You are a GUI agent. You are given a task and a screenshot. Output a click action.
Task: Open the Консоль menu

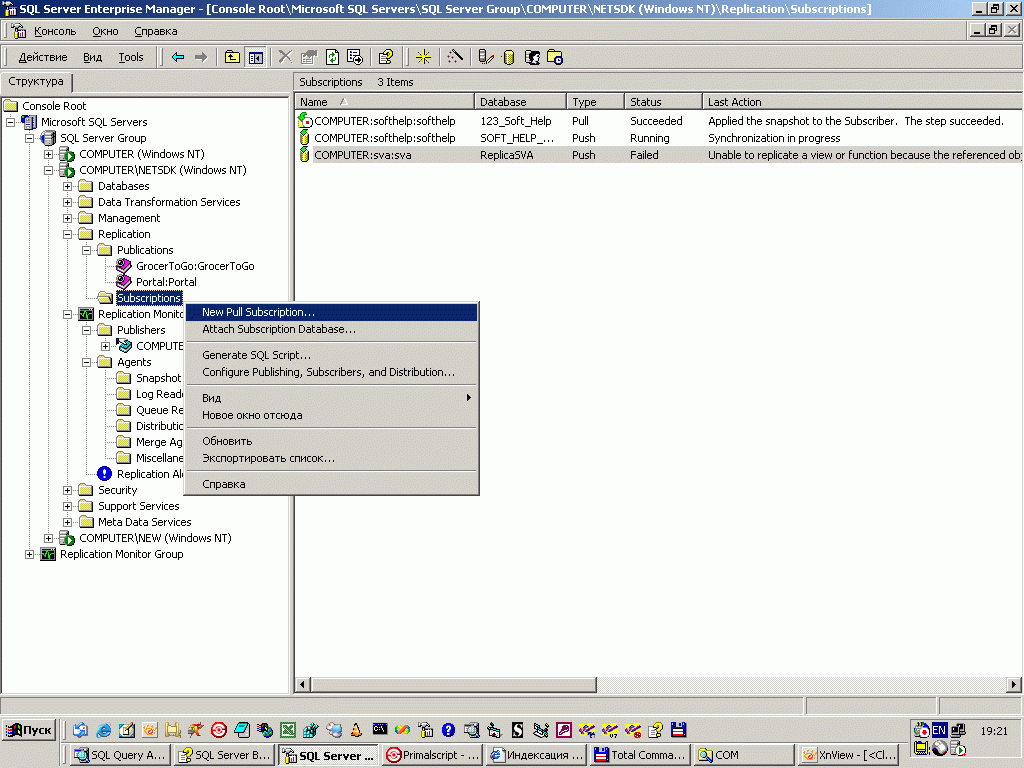(x=55, y=31)
